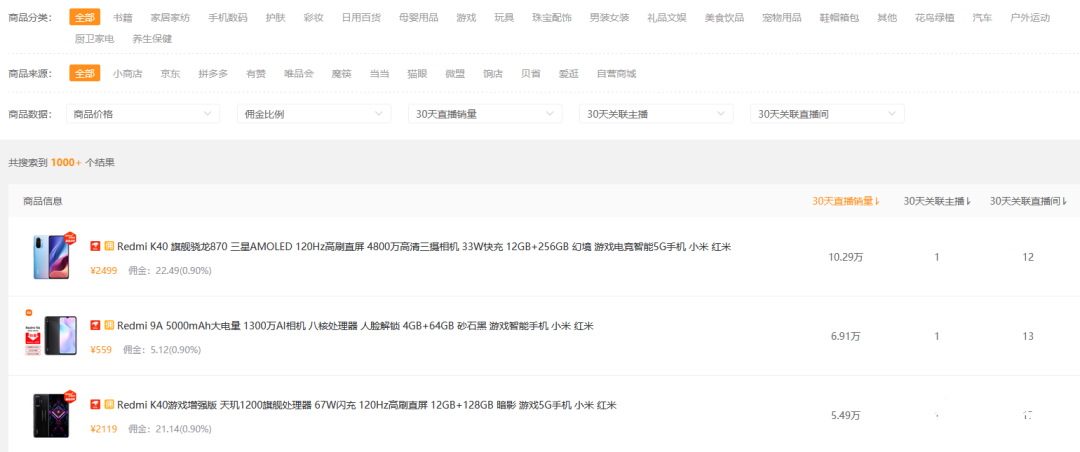Select the 手机数码 category
This screenshot has width=1080, height=452.
tap(228, 17)
